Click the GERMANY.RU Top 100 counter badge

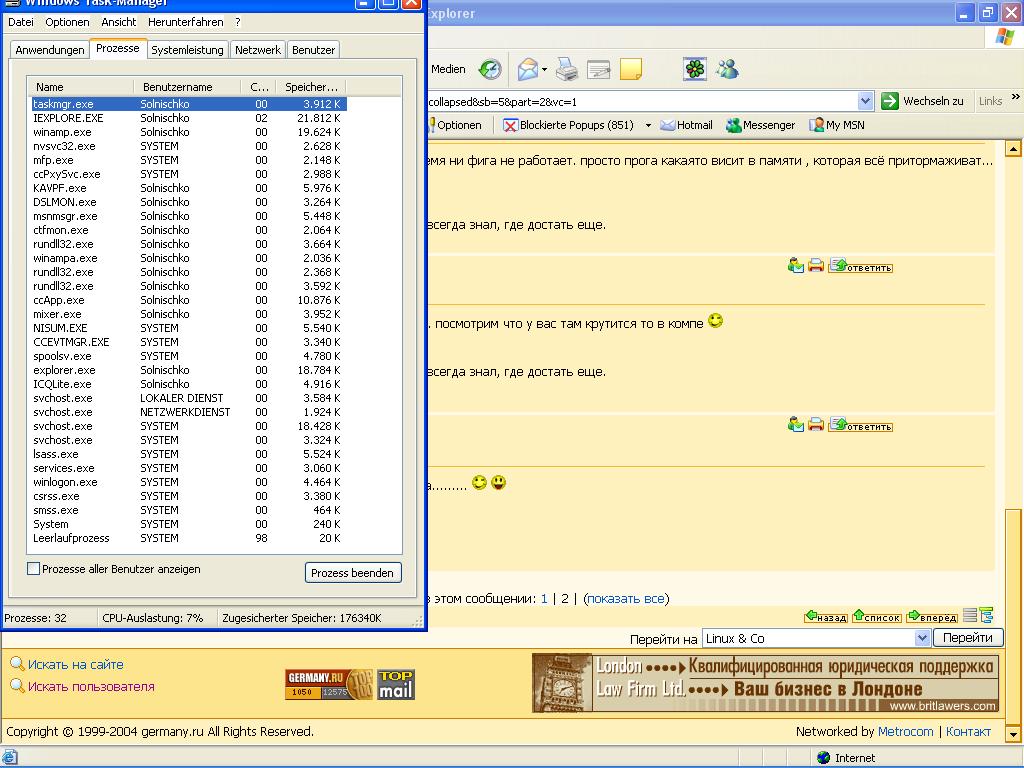click(328, 684)
